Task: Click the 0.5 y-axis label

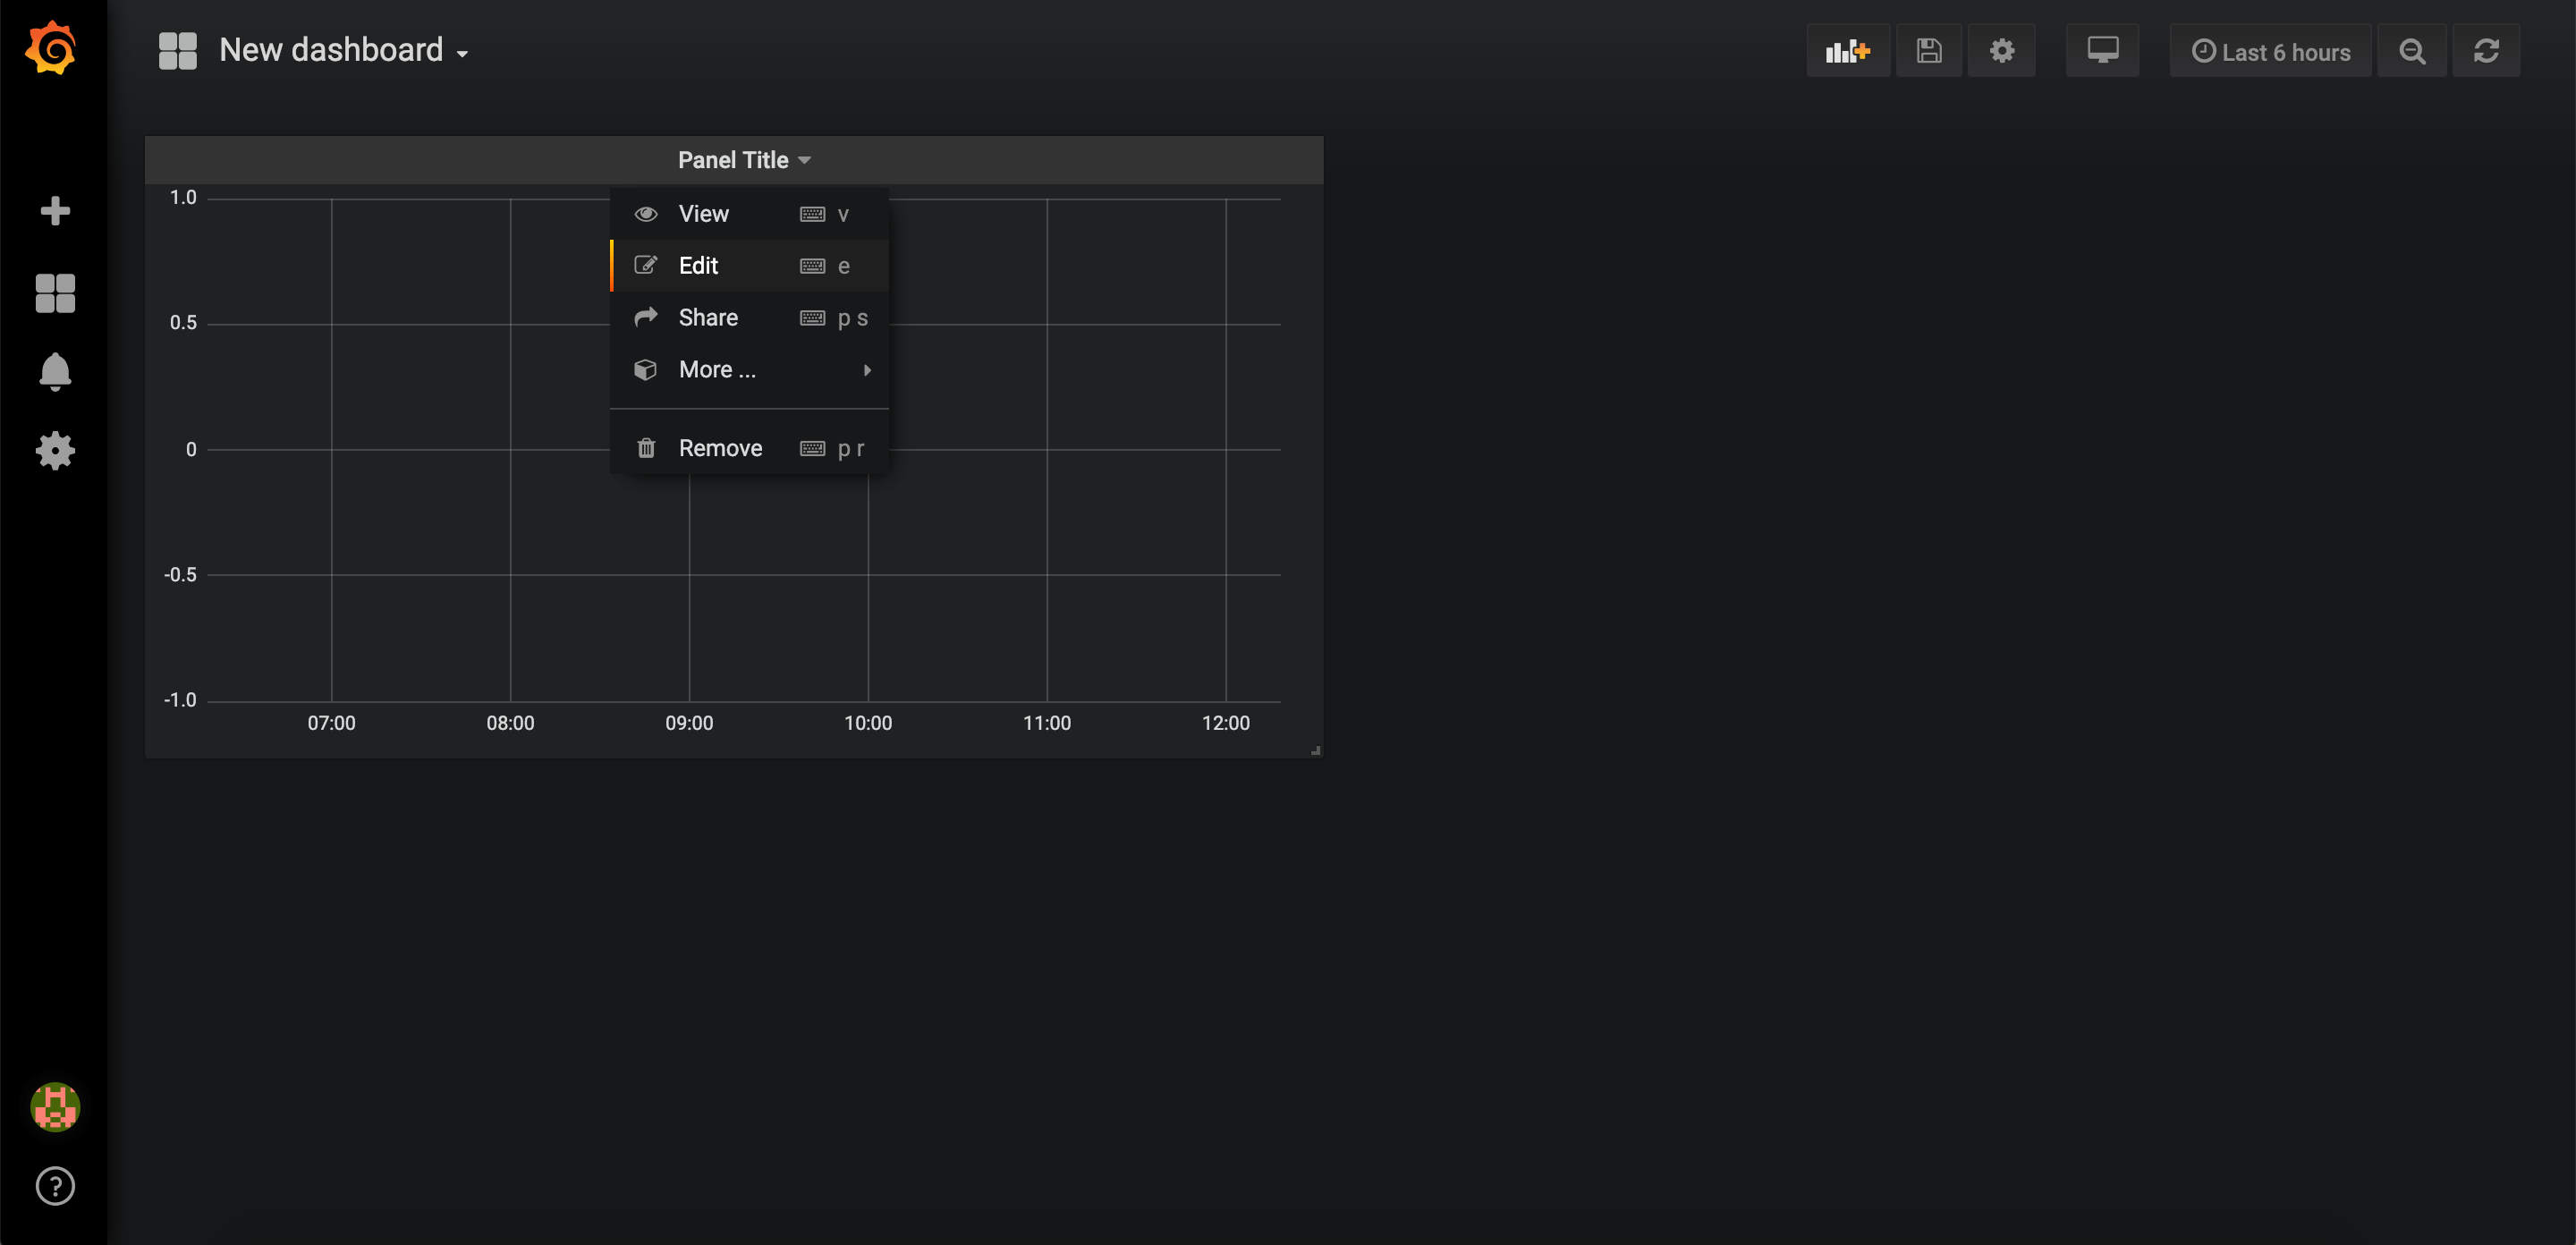Action: (x=183, y=323)
